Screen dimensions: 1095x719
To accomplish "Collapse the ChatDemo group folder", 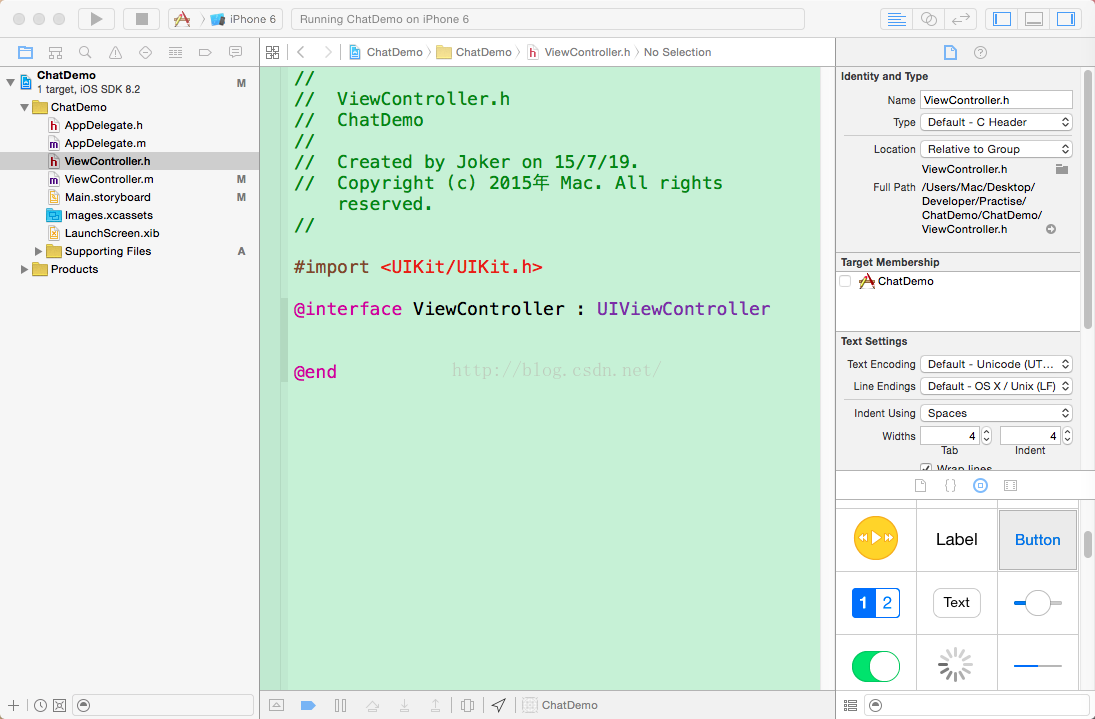I will click(x=24, y=108).
